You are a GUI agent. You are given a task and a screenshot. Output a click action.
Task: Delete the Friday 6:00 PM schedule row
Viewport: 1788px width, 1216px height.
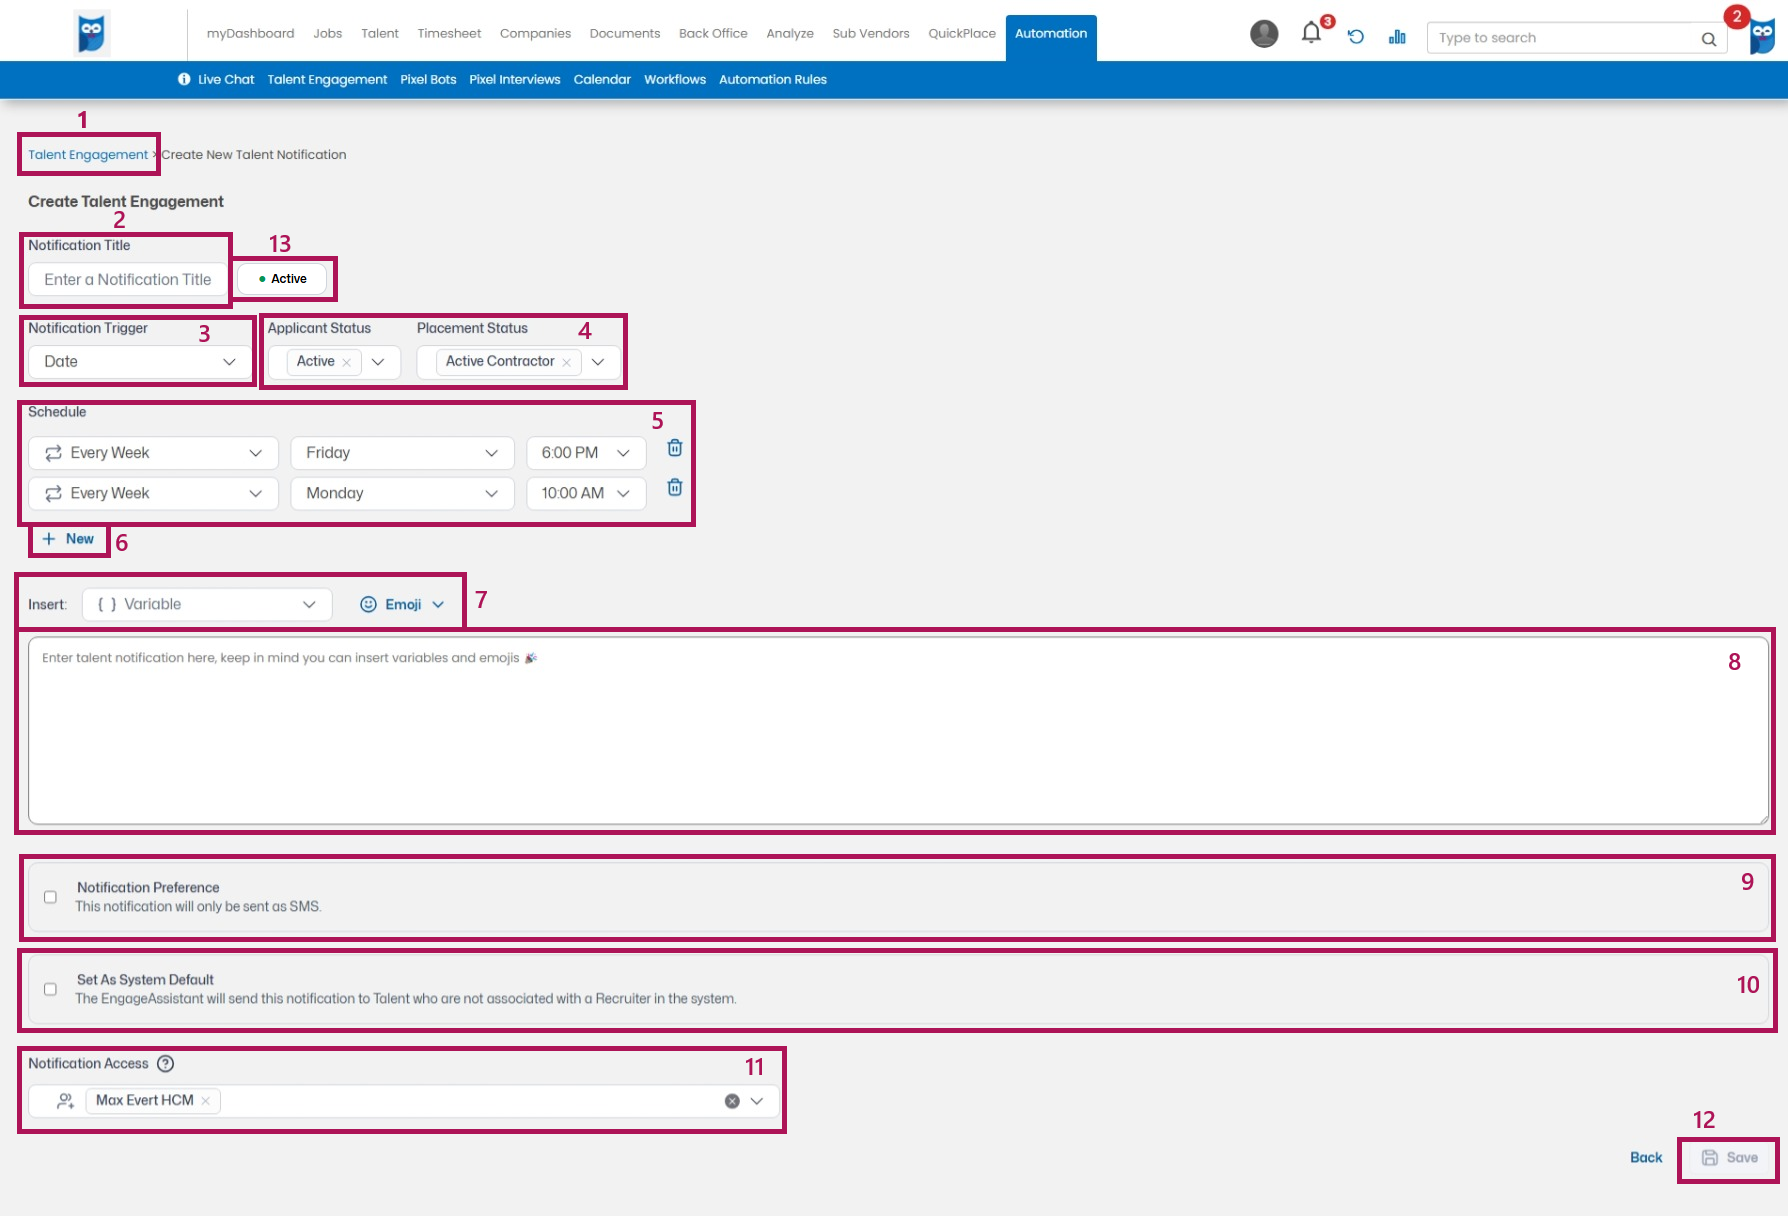[x=675, y=448]
